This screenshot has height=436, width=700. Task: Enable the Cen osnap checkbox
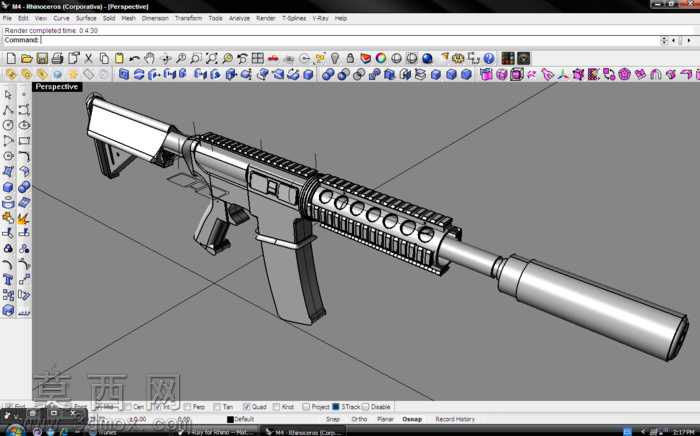128,407
